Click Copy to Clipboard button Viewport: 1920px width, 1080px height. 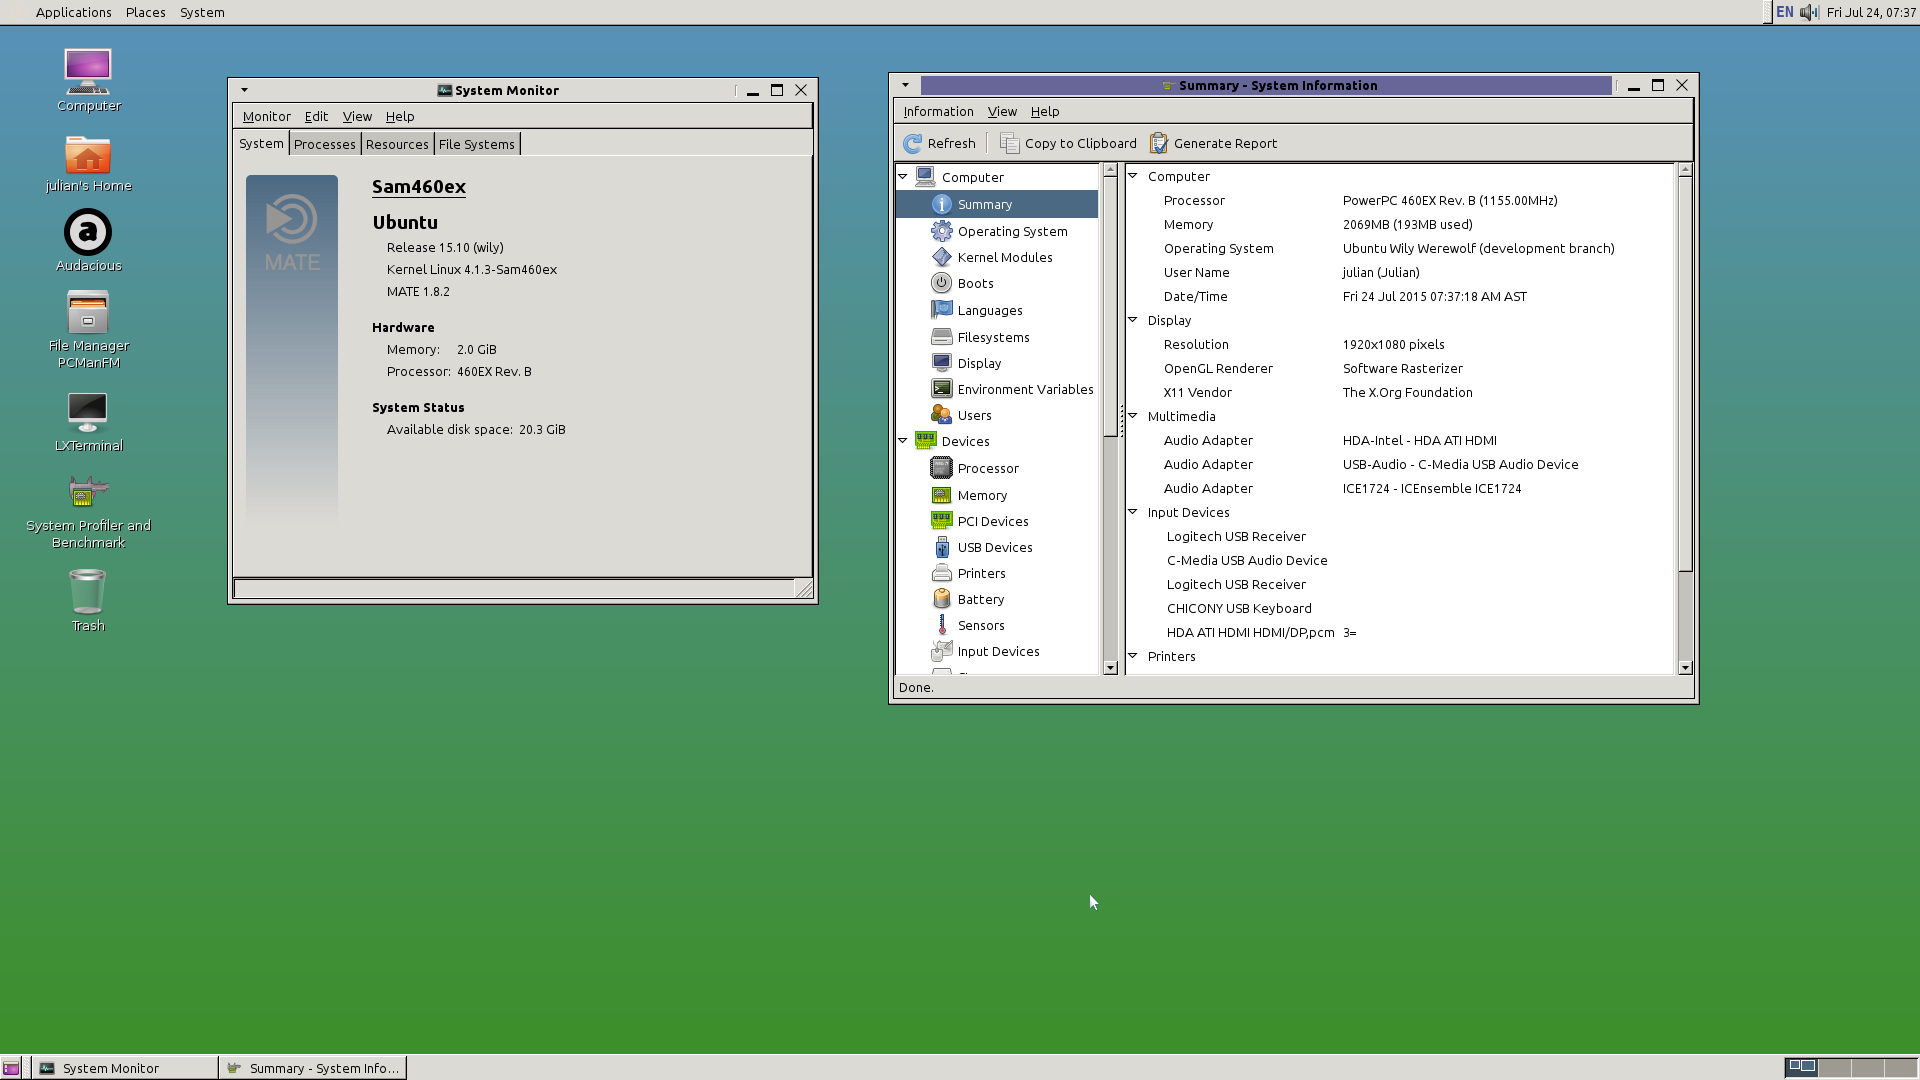click(x=1068, y=144)
